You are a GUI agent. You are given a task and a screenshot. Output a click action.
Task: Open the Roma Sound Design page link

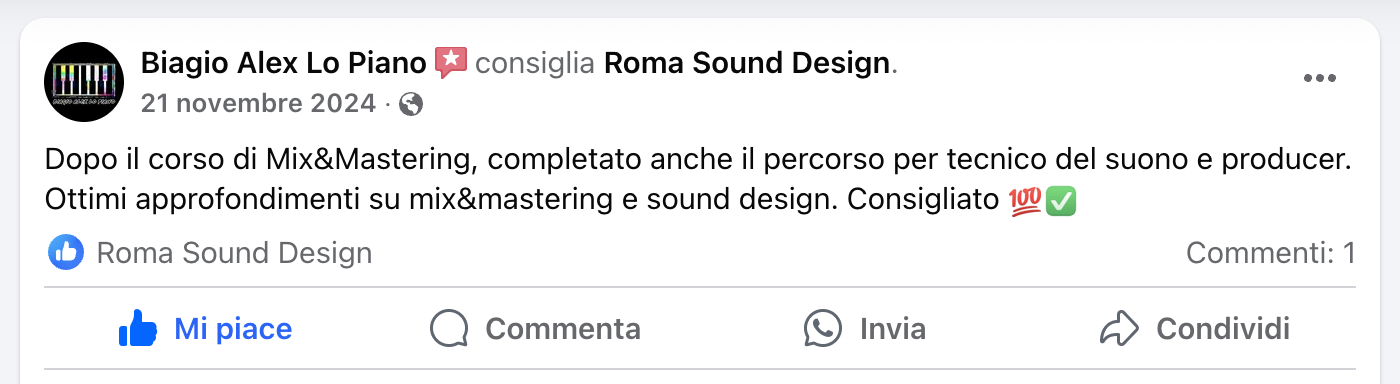coord(747,63)
